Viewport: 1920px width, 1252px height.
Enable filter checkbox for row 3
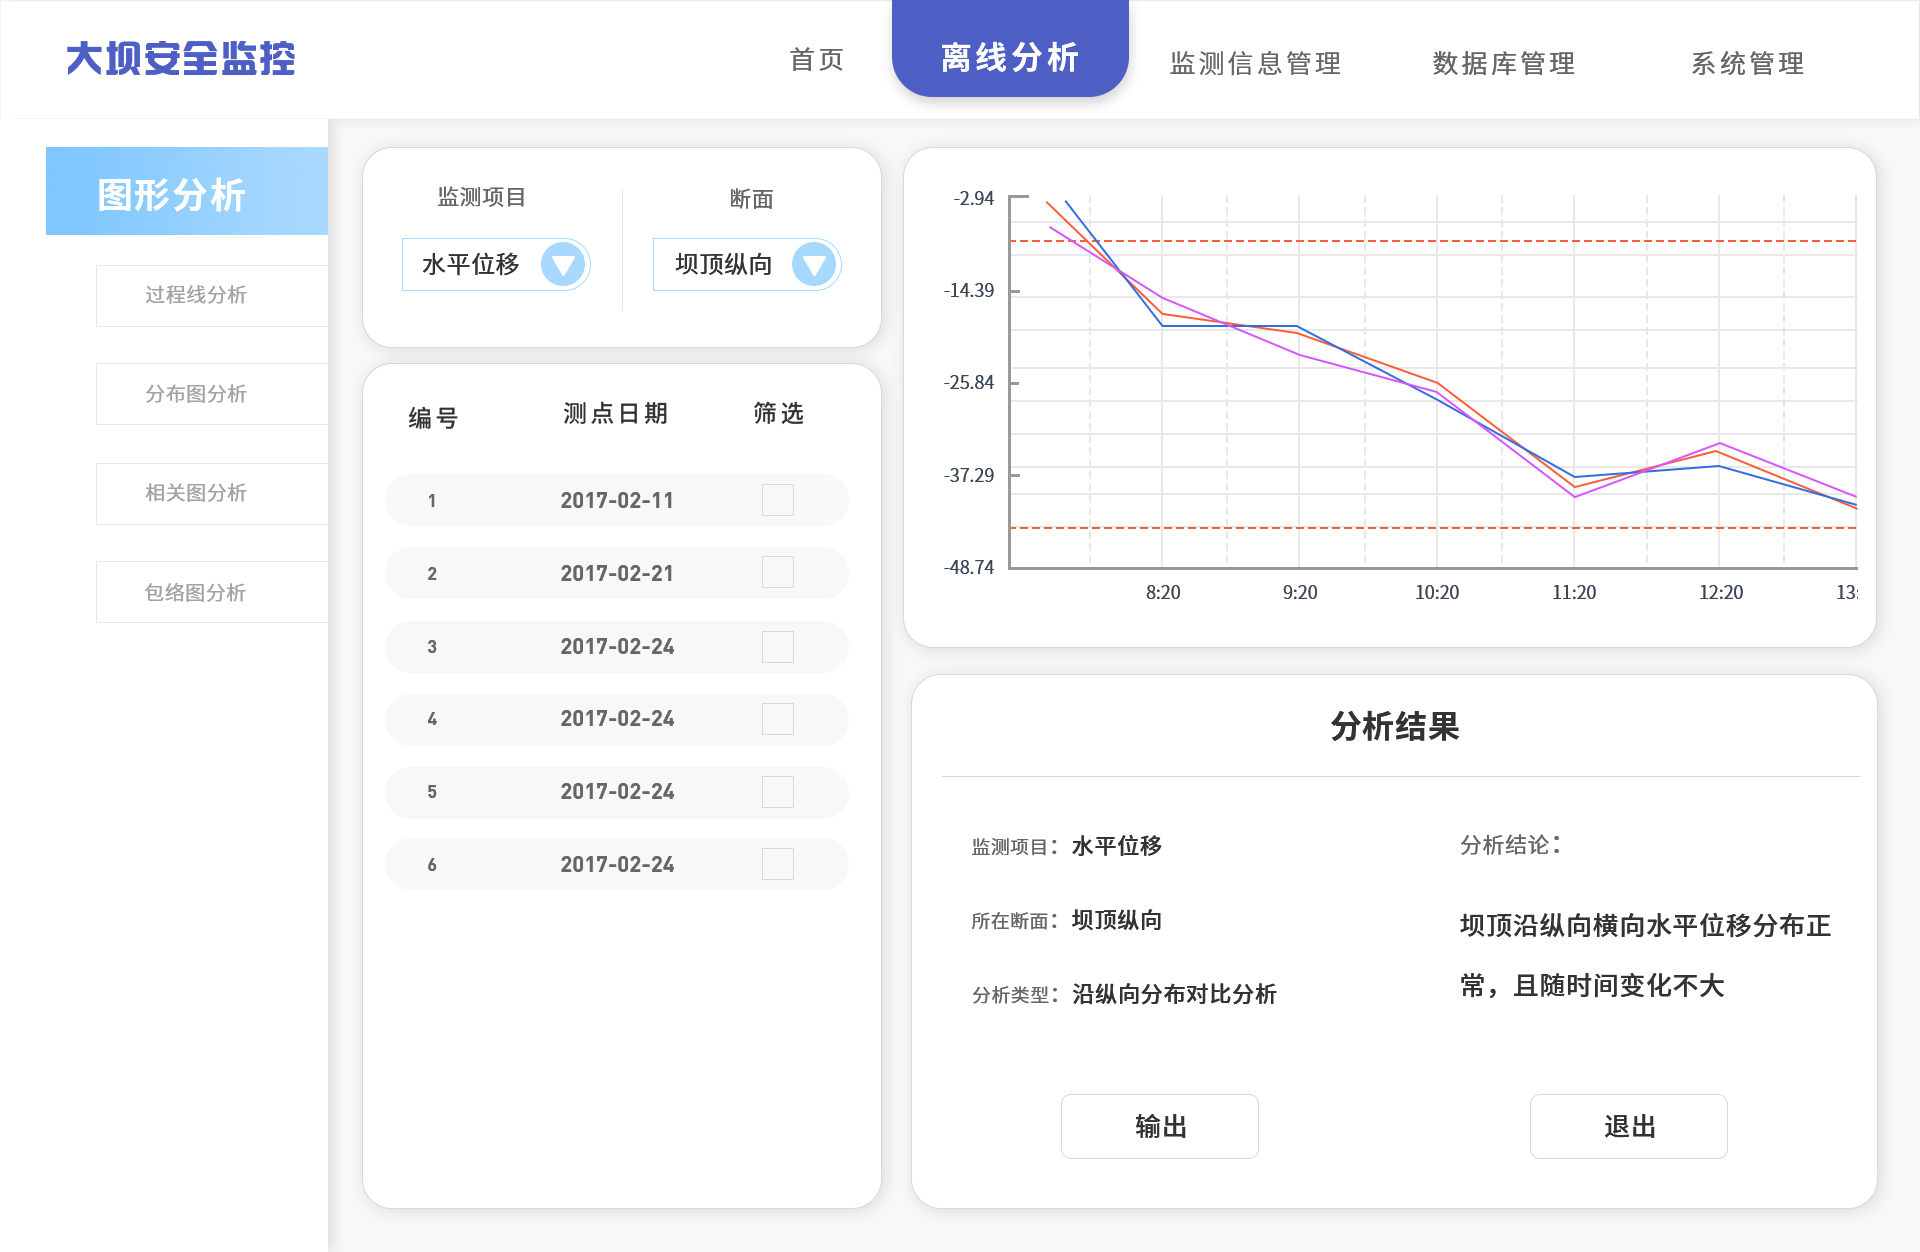click(x=777, y=646)
